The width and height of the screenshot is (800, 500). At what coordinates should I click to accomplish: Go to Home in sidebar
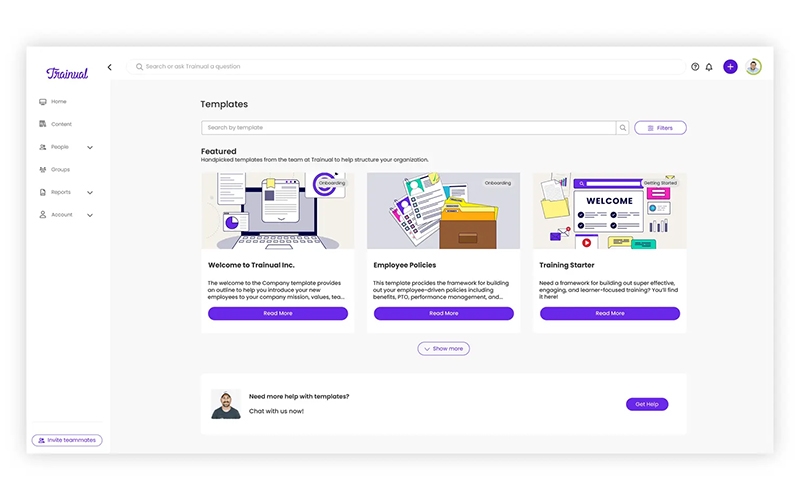(59, 102)
